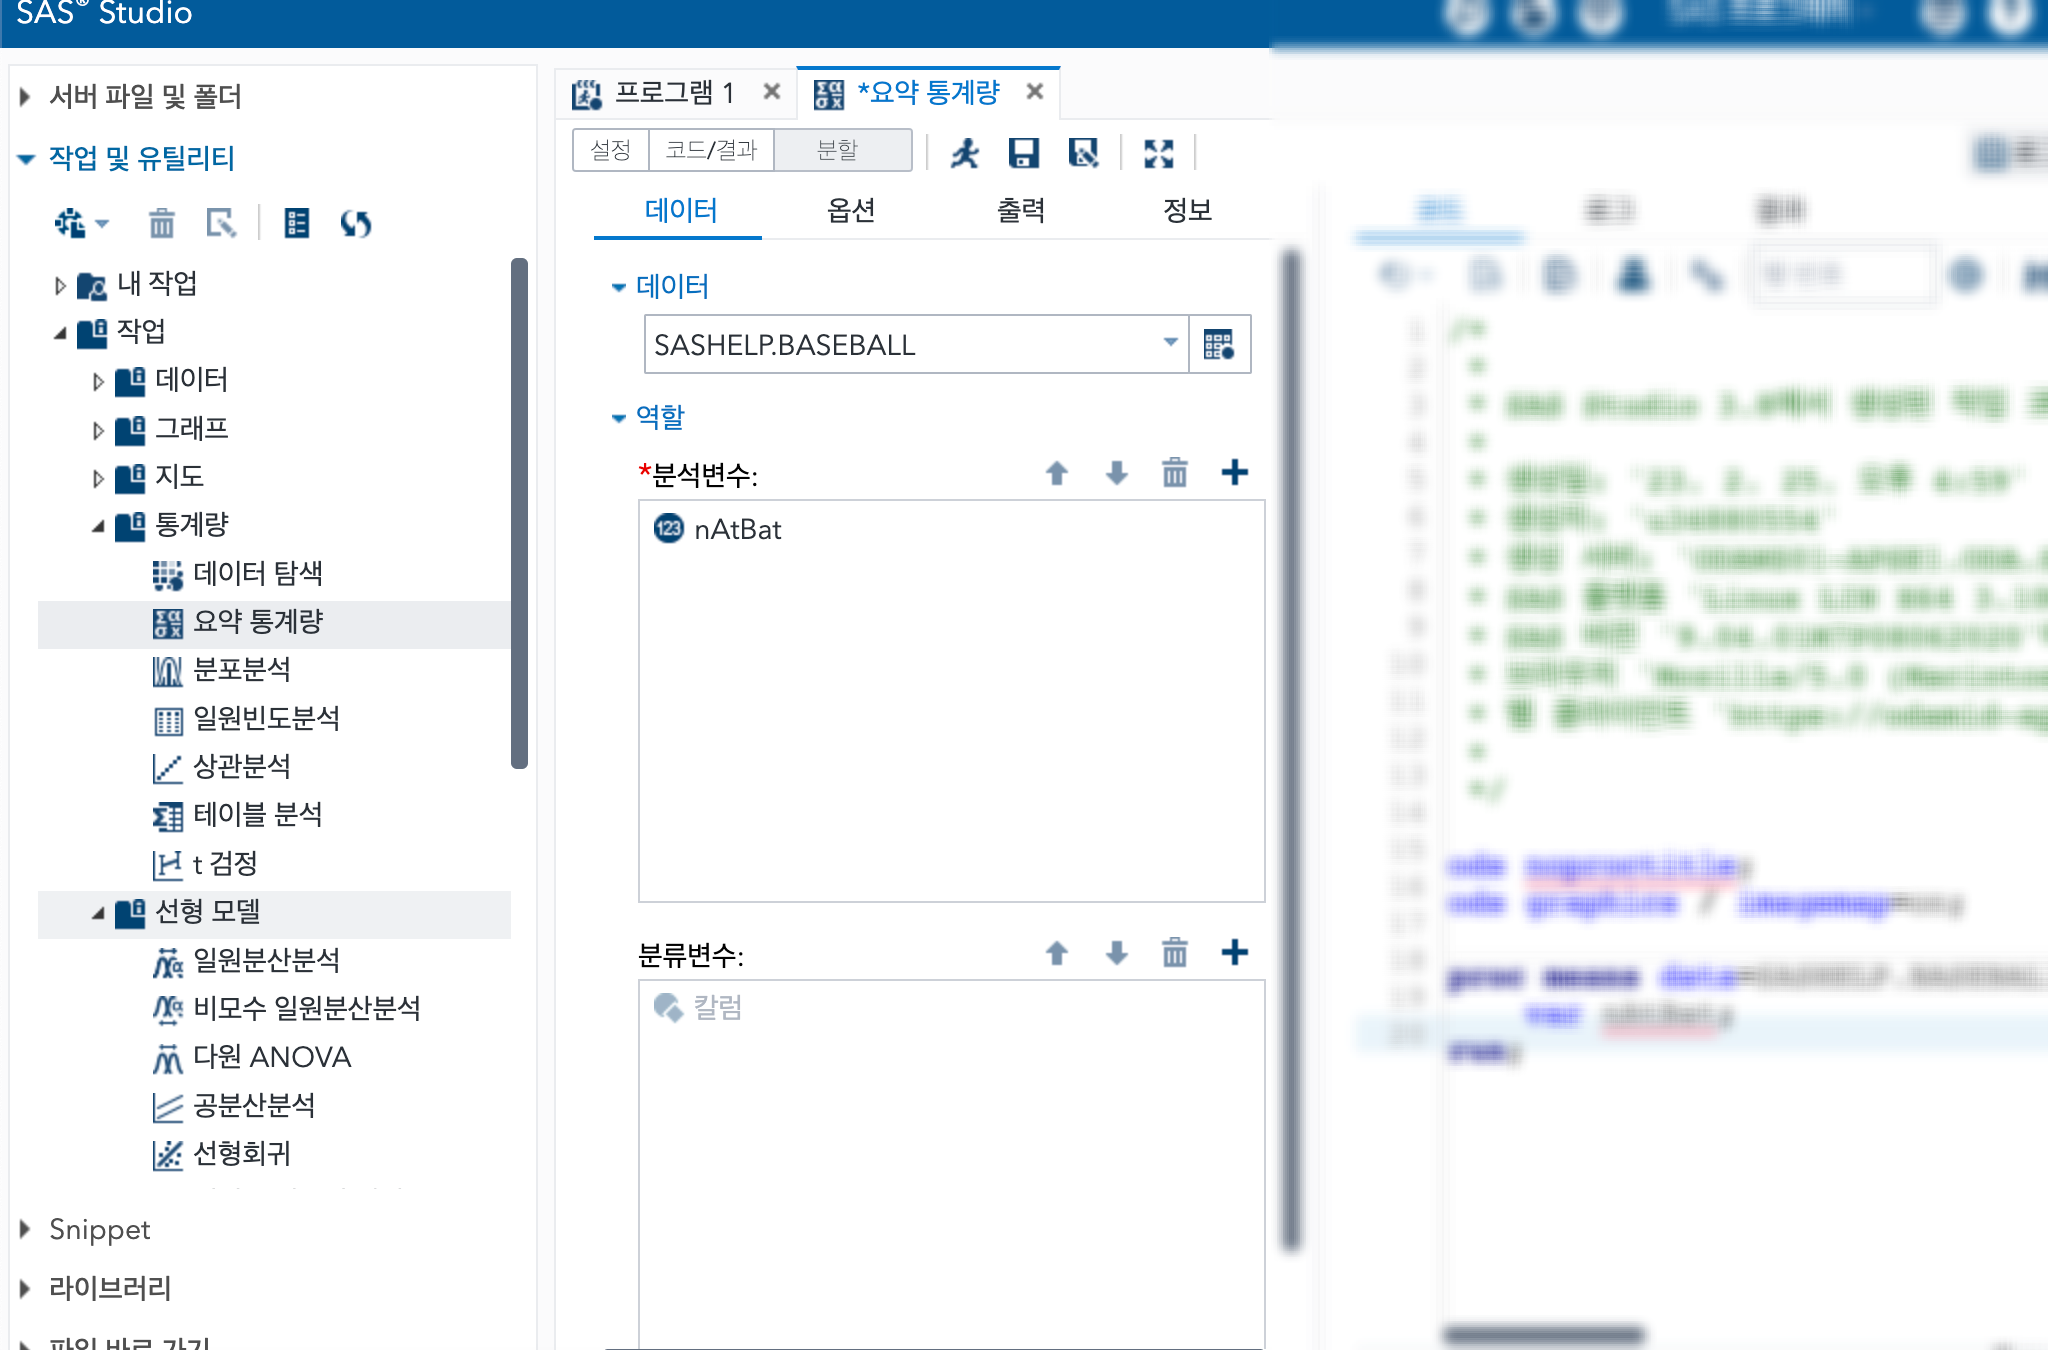
Task: Open the table selector next to SASHELP.BASEBALL
Action: [x=1219, y=345]
